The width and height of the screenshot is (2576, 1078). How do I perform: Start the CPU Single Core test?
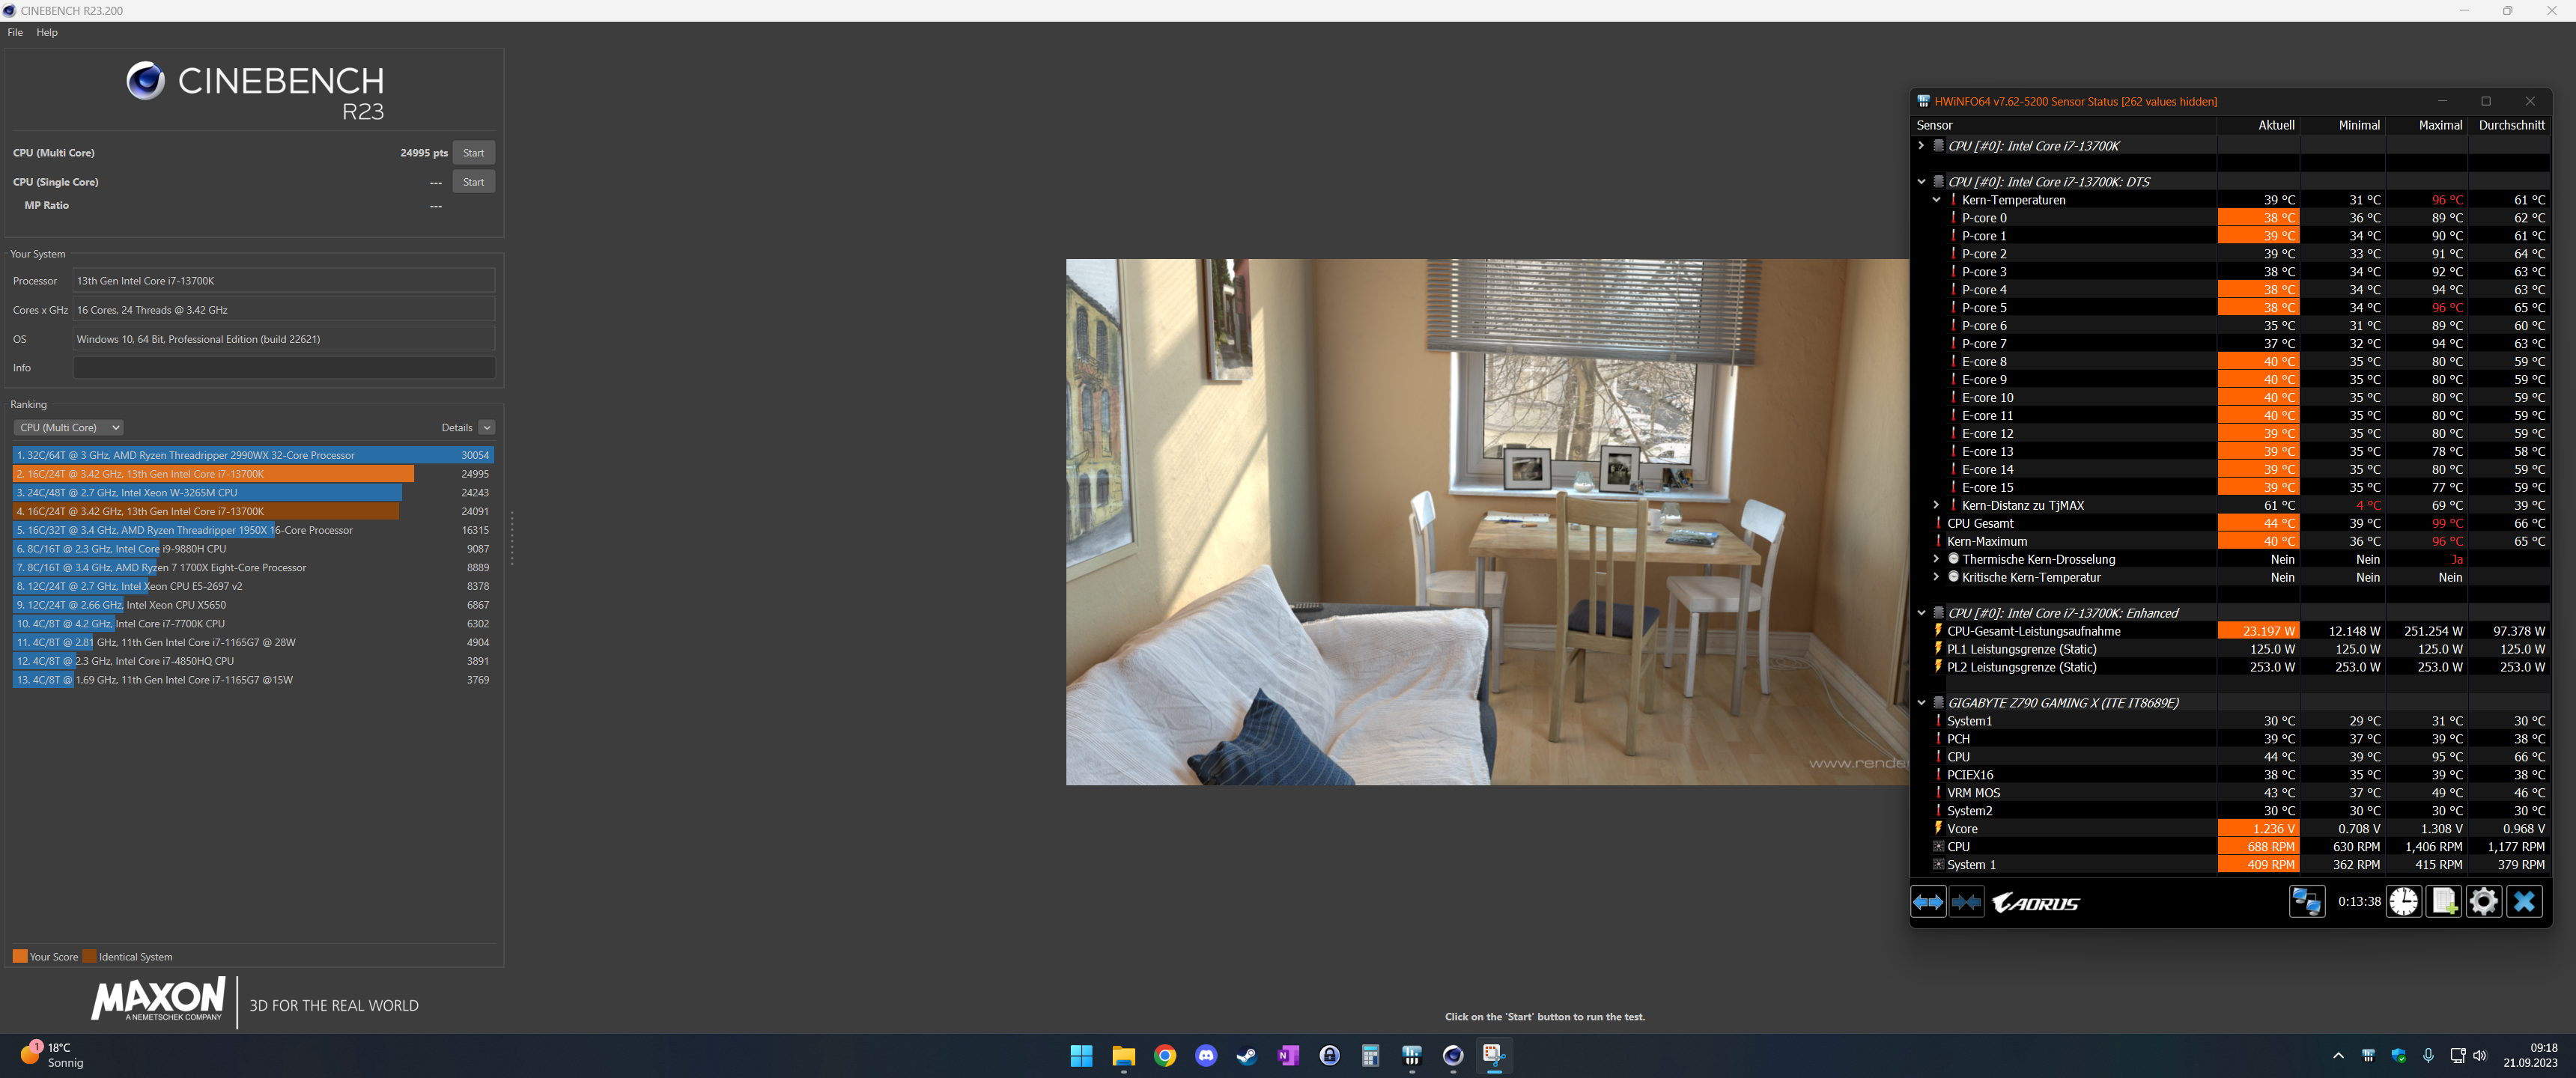(x=473, y=182)
